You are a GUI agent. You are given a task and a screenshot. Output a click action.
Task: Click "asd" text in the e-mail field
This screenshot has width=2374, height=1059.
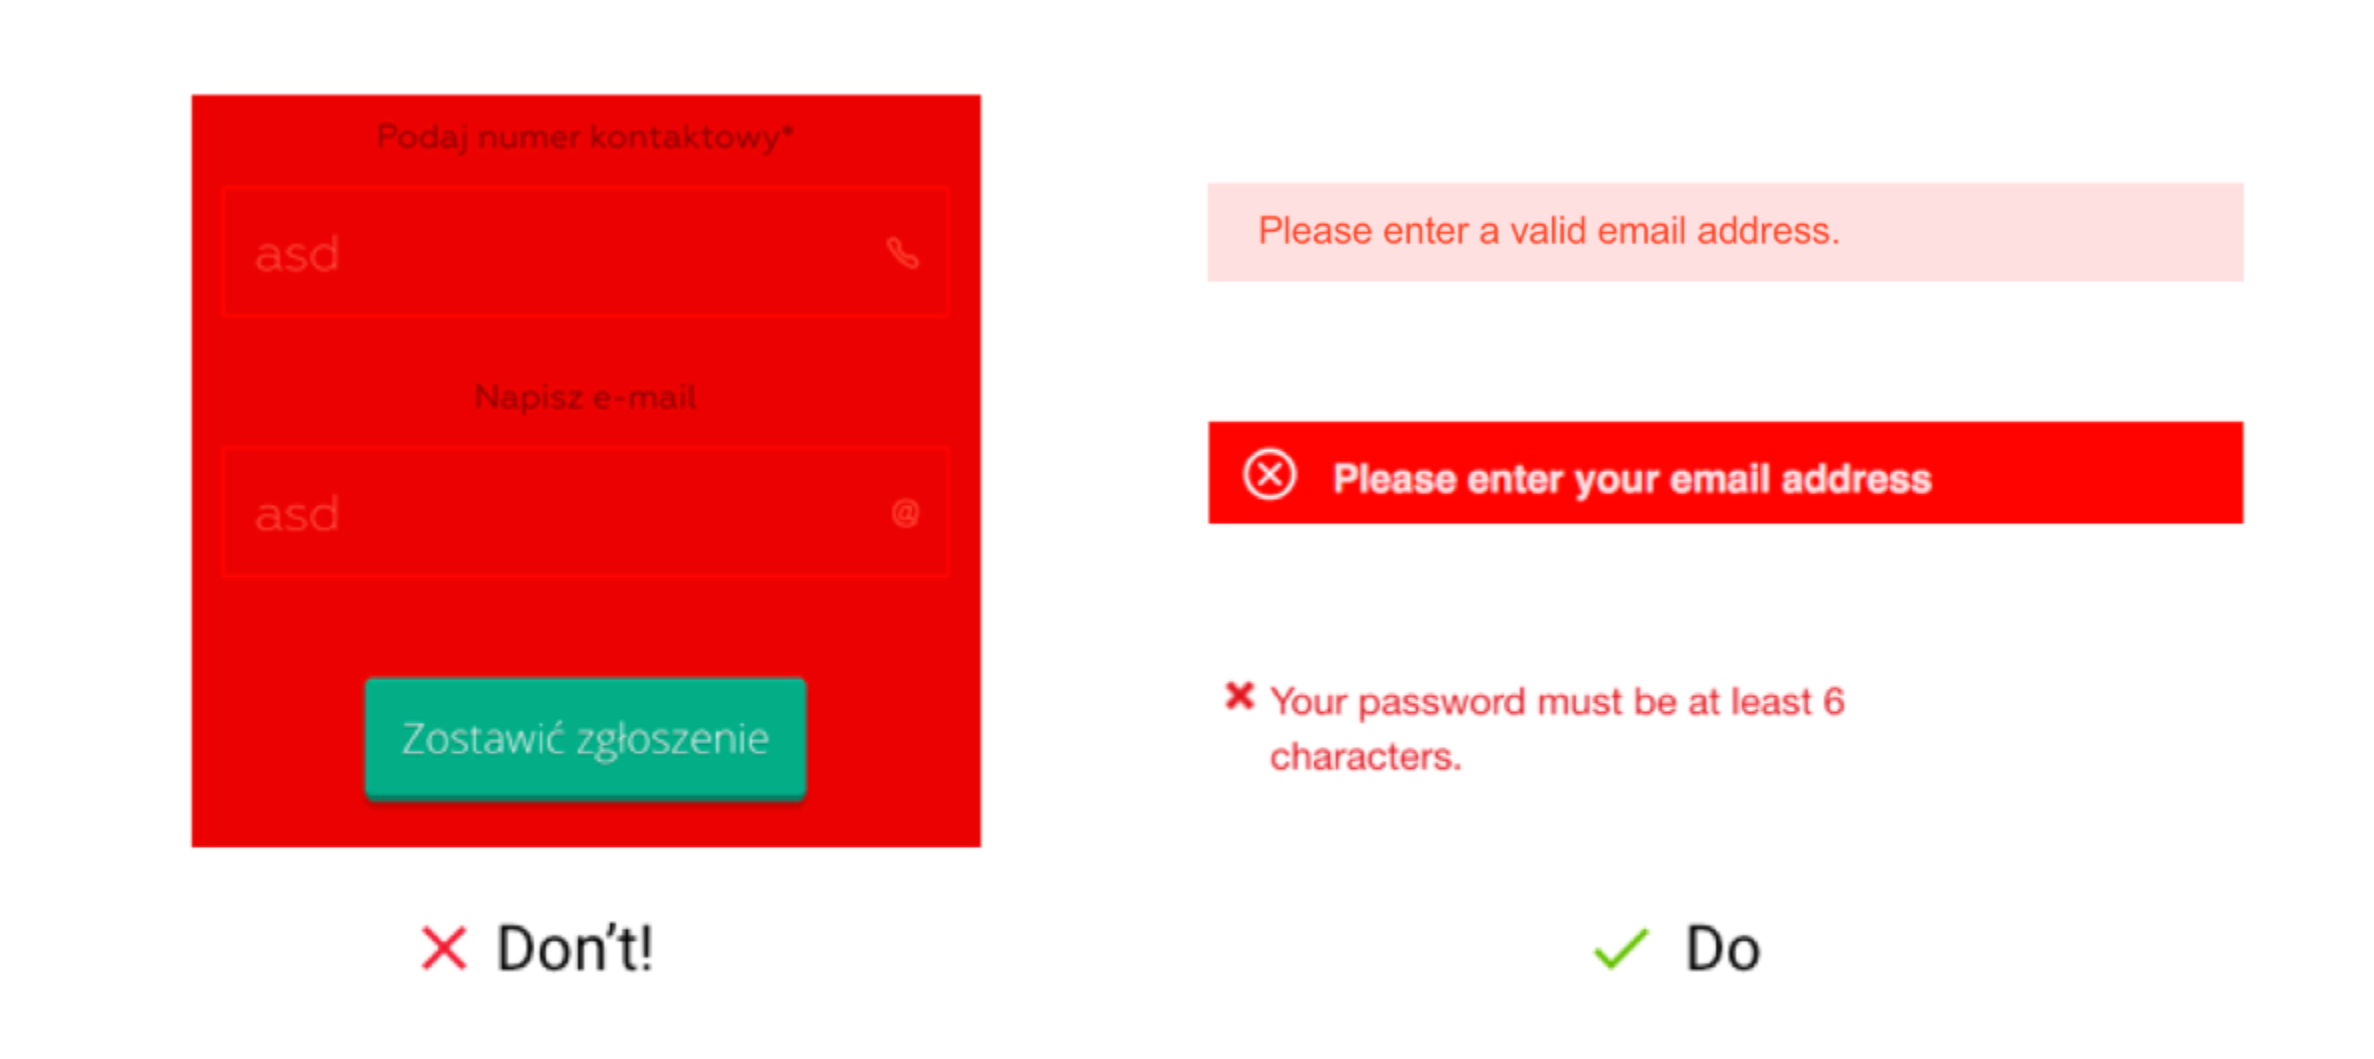pyautogui.click(x=297, y=515)
